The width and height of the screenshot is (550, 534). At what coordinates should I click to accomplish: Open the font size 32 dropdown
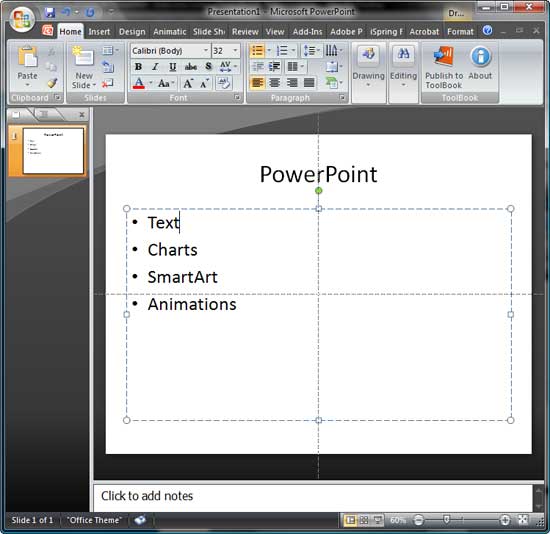click(x=235, y=51)
